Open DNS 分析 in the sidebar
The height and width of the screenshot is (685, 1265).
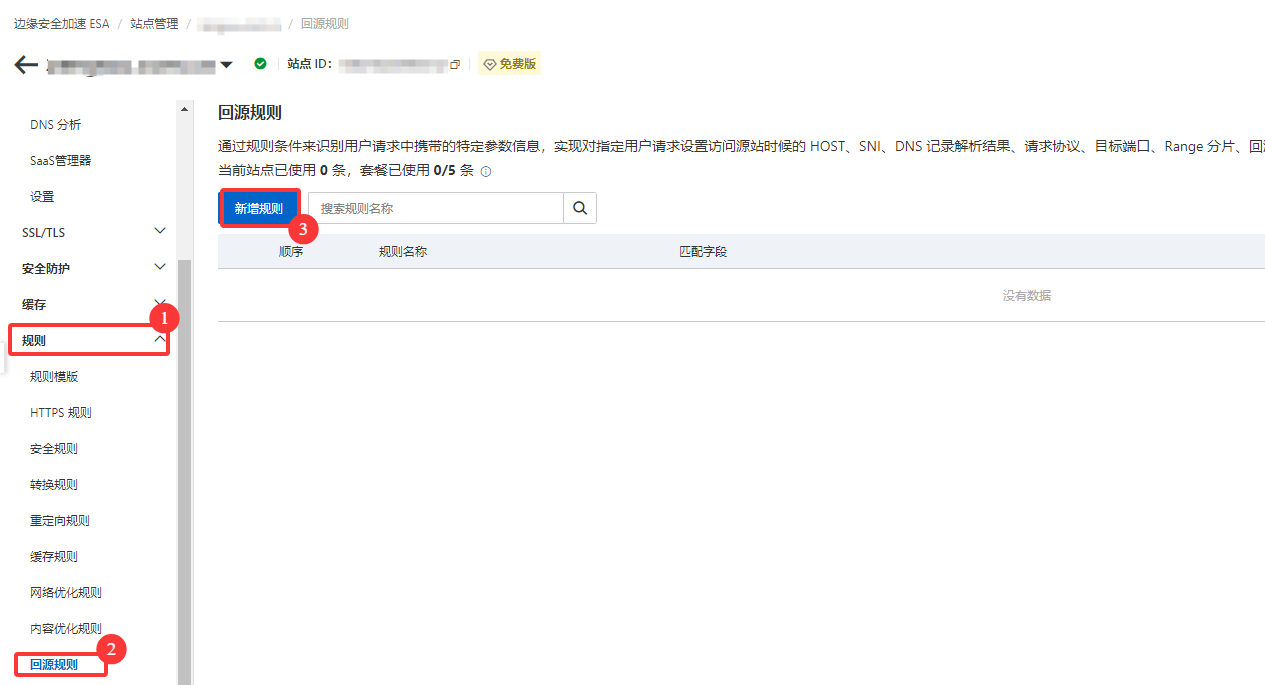click(x=56, y=124)
